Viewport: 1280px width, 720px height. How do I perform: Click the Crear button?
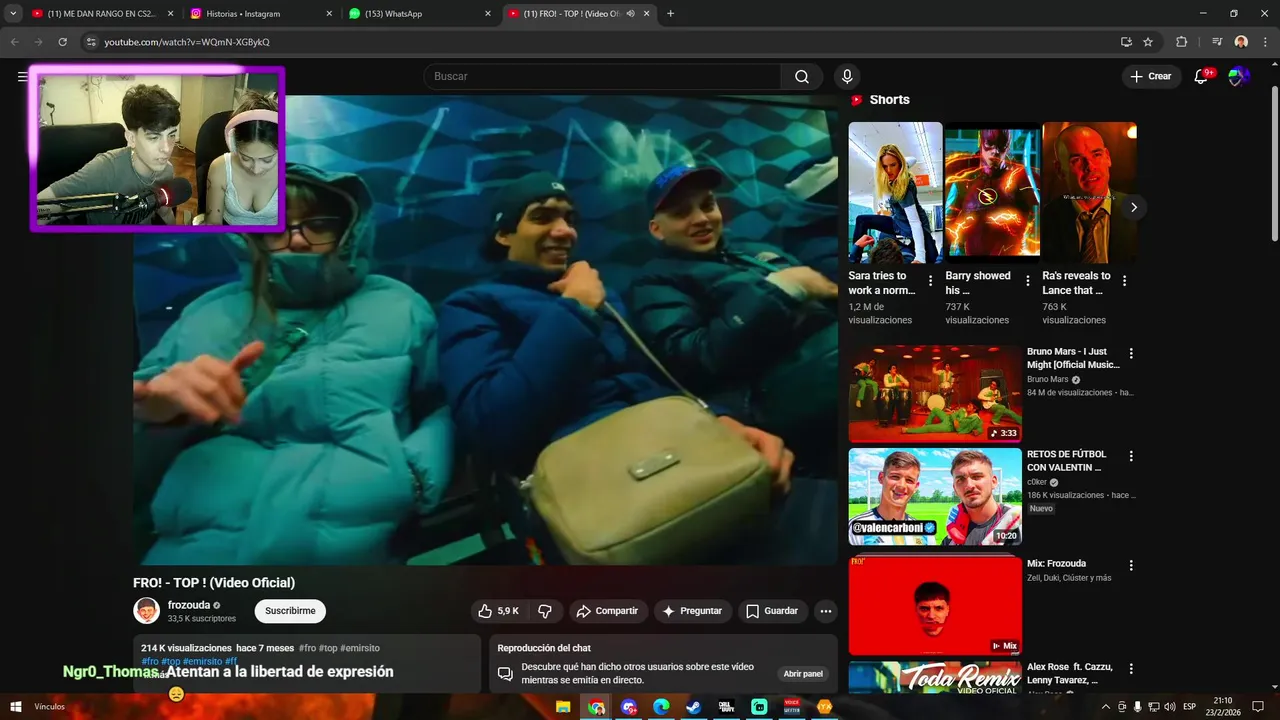coord(1151,76)
